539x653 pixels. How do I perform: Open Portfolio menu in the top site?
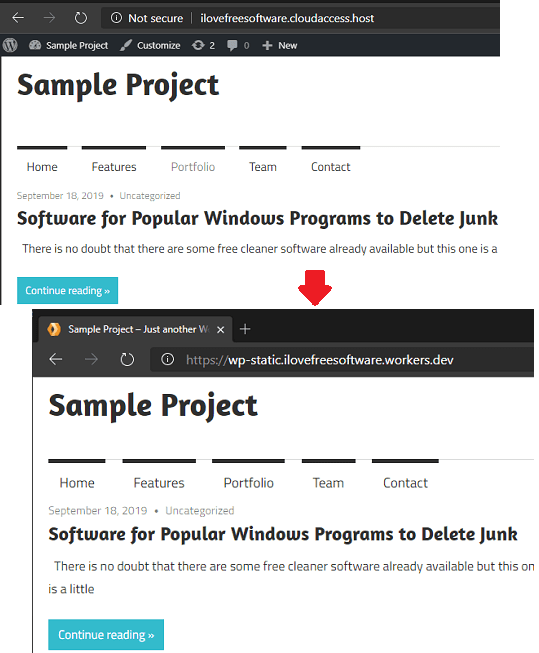[x=193, y=167]
